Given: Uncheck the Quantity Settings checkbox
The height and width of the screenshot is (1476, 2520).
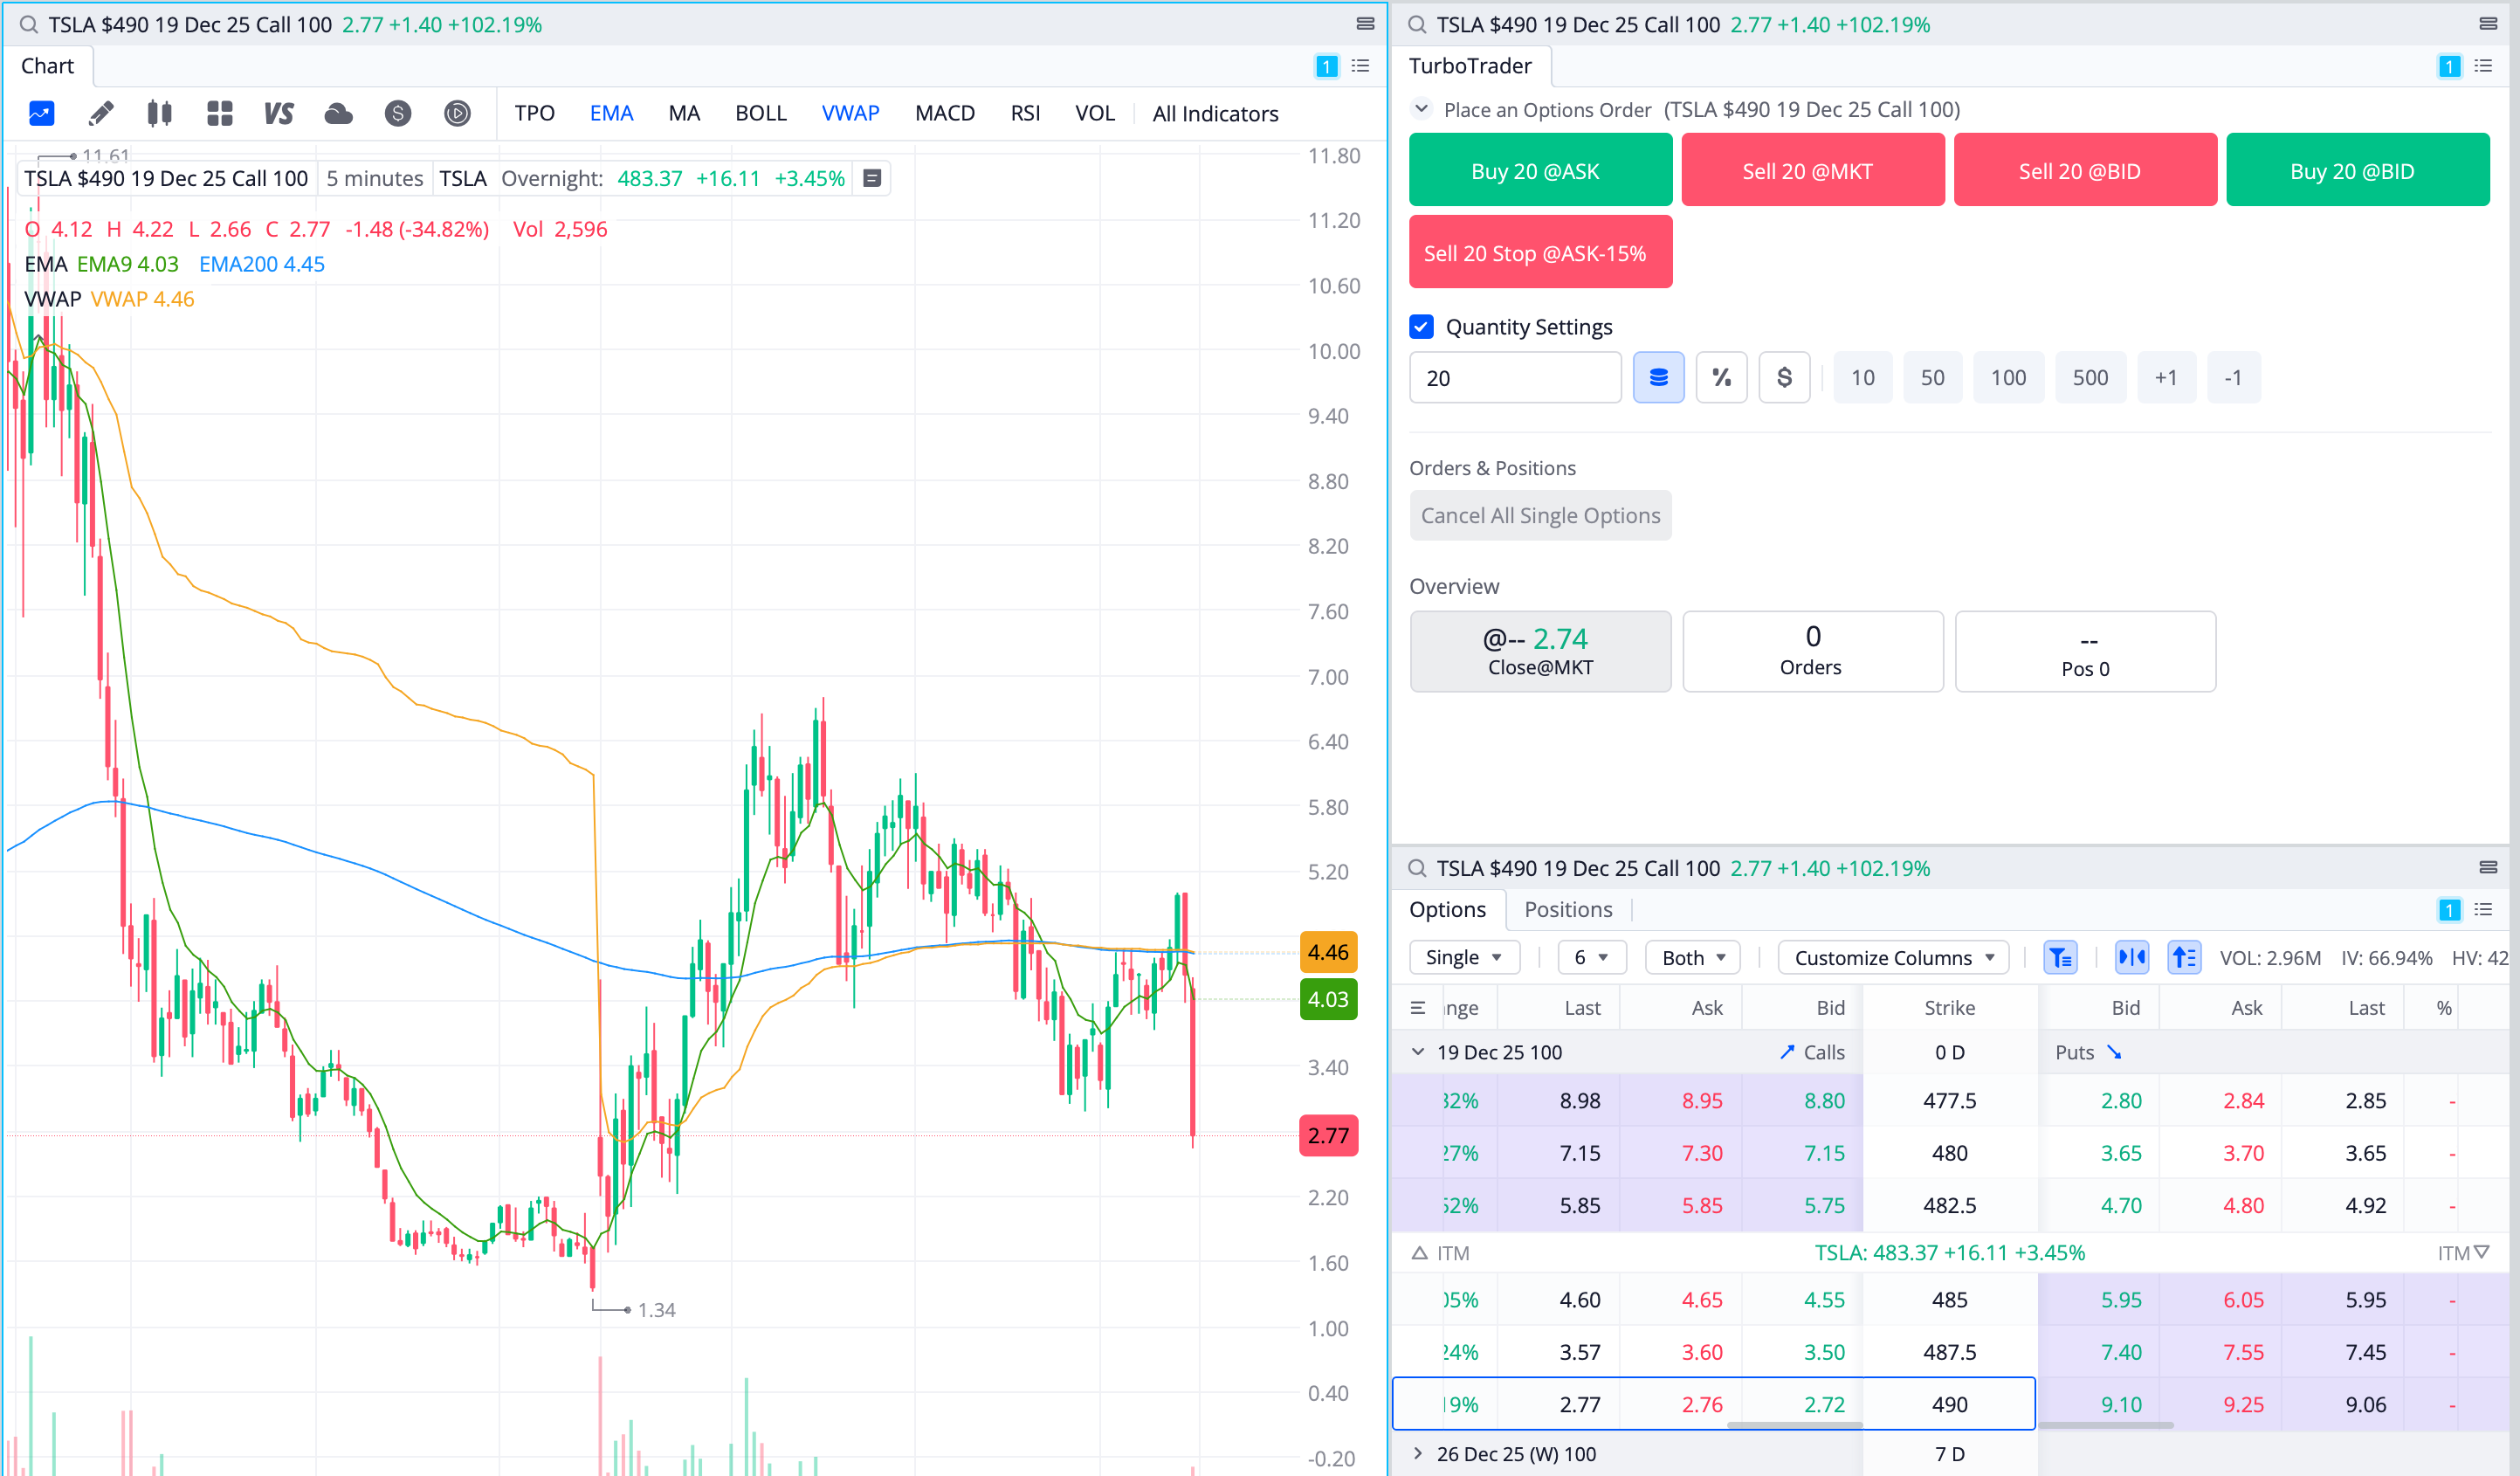Looking at the screenshot, I should [x=1421, y=327].
